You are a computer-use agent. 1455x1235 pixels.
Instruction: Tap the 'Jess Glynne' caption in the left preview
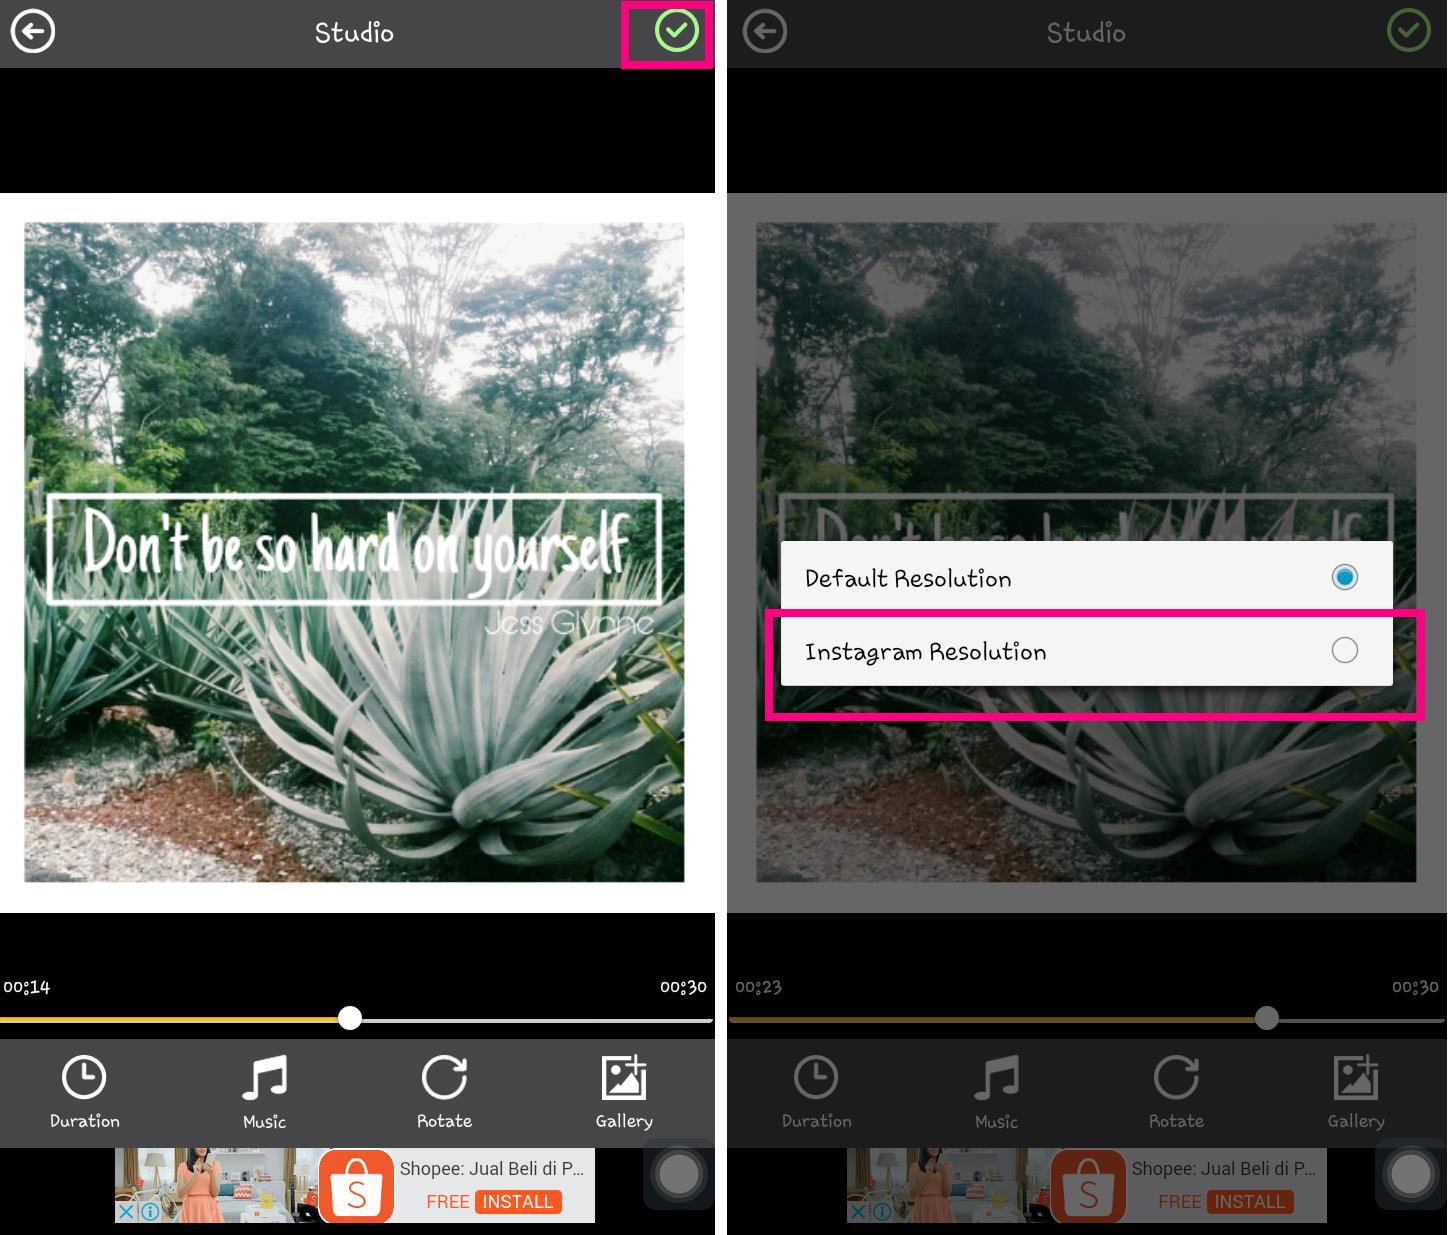tap(569, 624)
